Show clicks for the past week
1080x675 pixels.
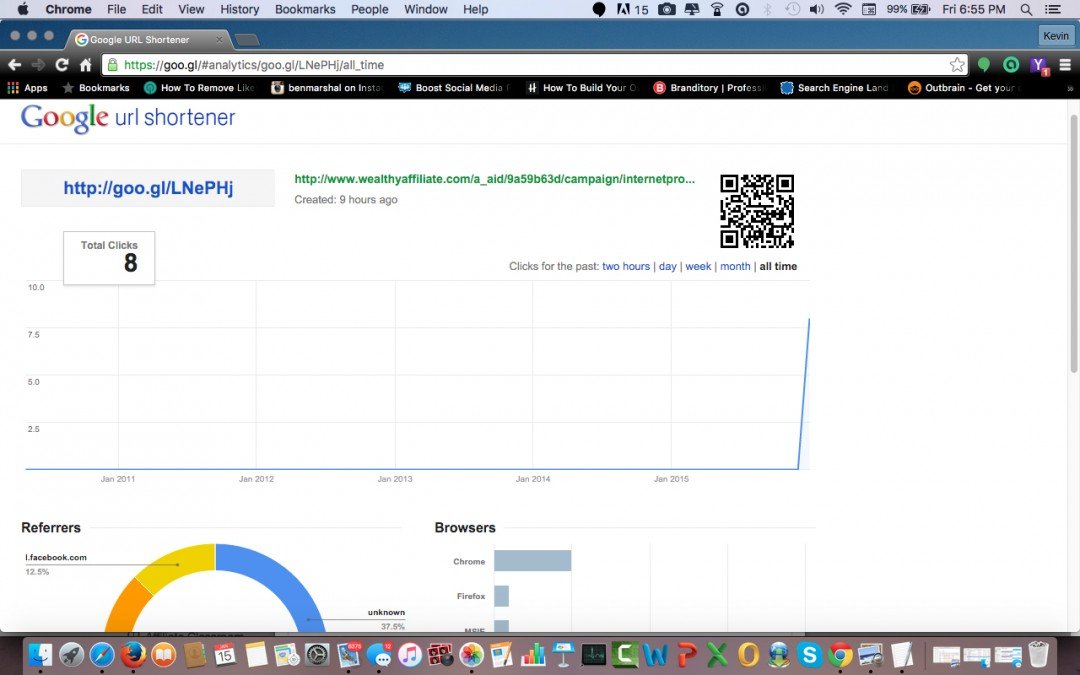coord(698,267)
